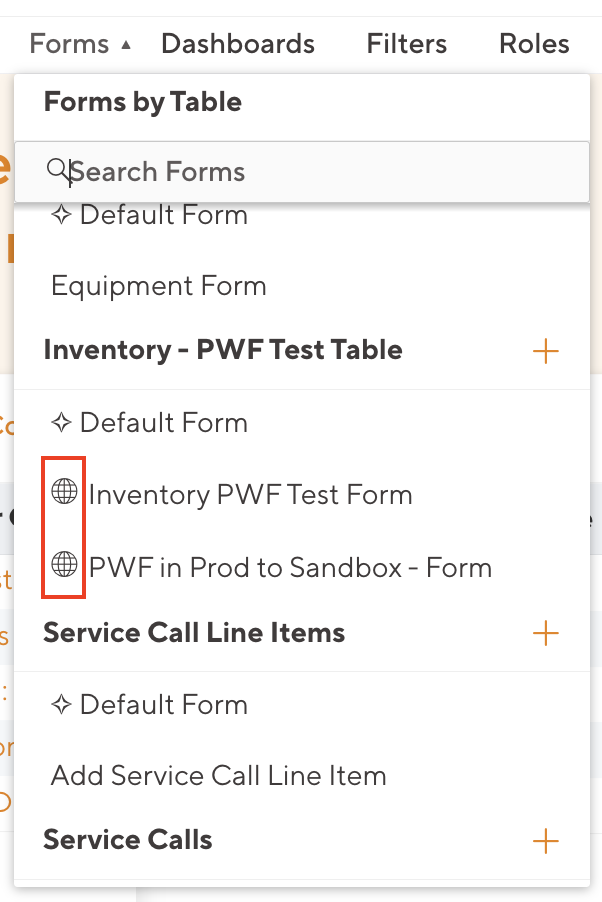Select the Inventory - PWF Test Table heading
The image size is (602, 902).
[223, 350]
